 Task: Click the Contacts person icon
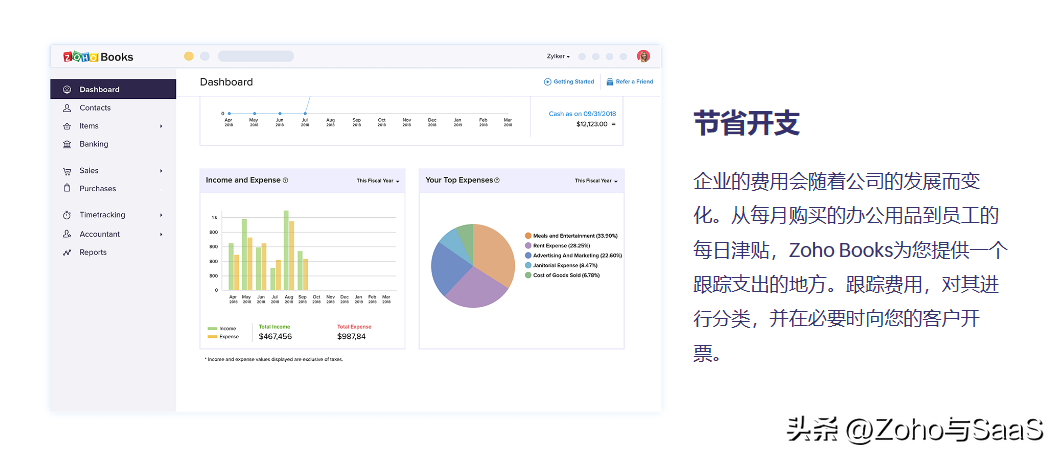[x=67, y=108]
